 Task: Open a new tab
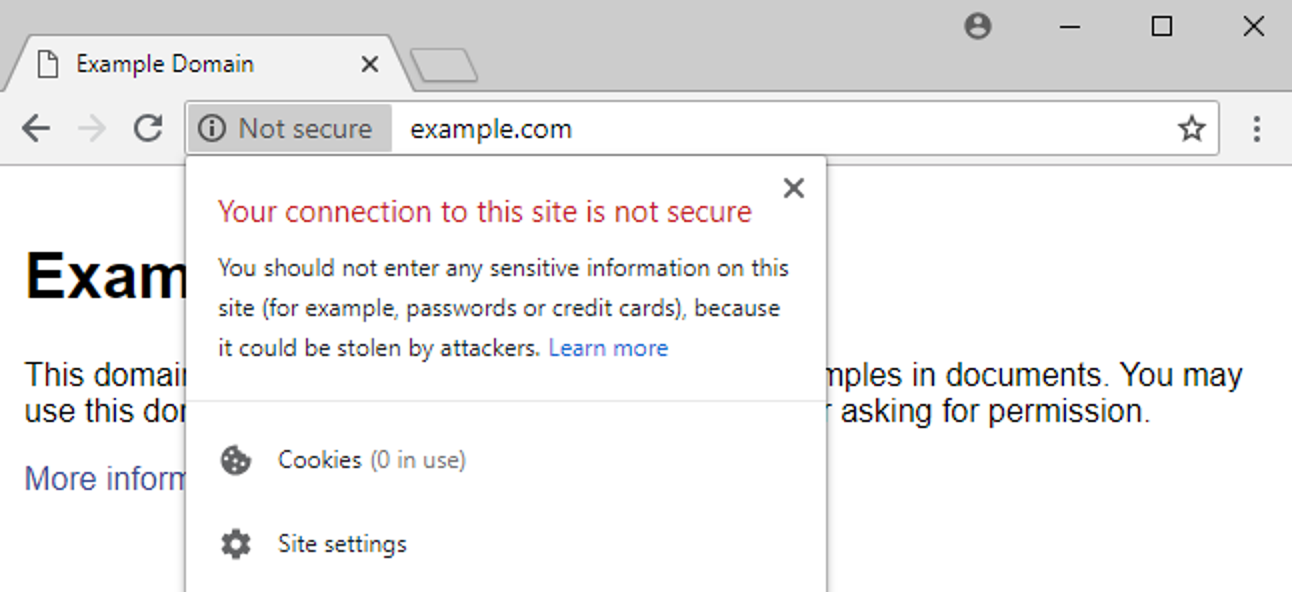444,66
